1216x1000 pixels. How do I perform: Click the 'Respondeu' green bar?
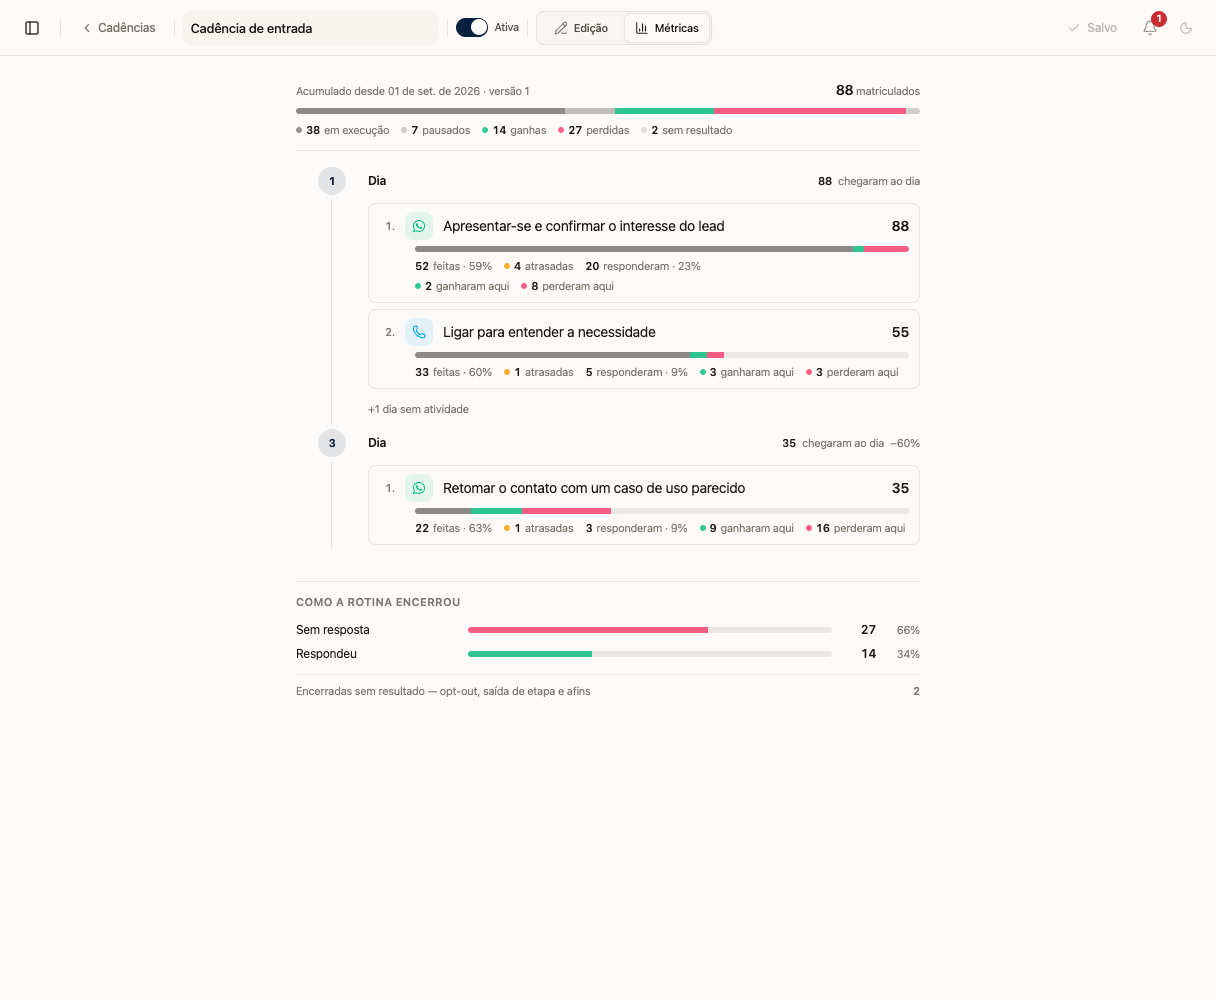(x=530, y=654)
